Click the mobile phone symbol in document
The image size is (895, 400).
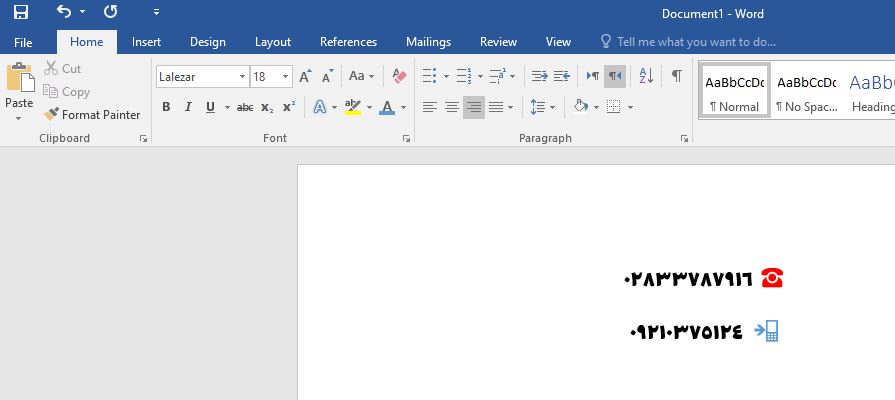click(x=767, y=331)
